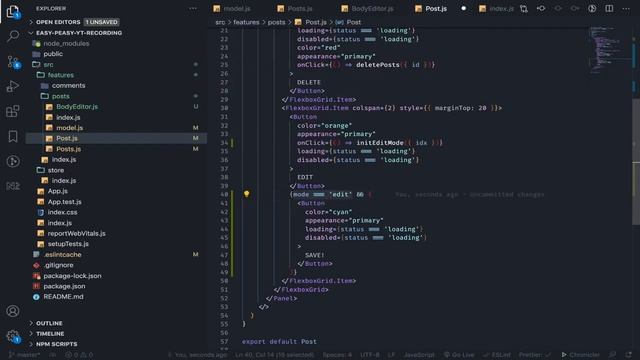Viewport: 640px width, 360px height.
Task: Click the lightbulb code action on line 40
Action: click(x=247, y=194)
